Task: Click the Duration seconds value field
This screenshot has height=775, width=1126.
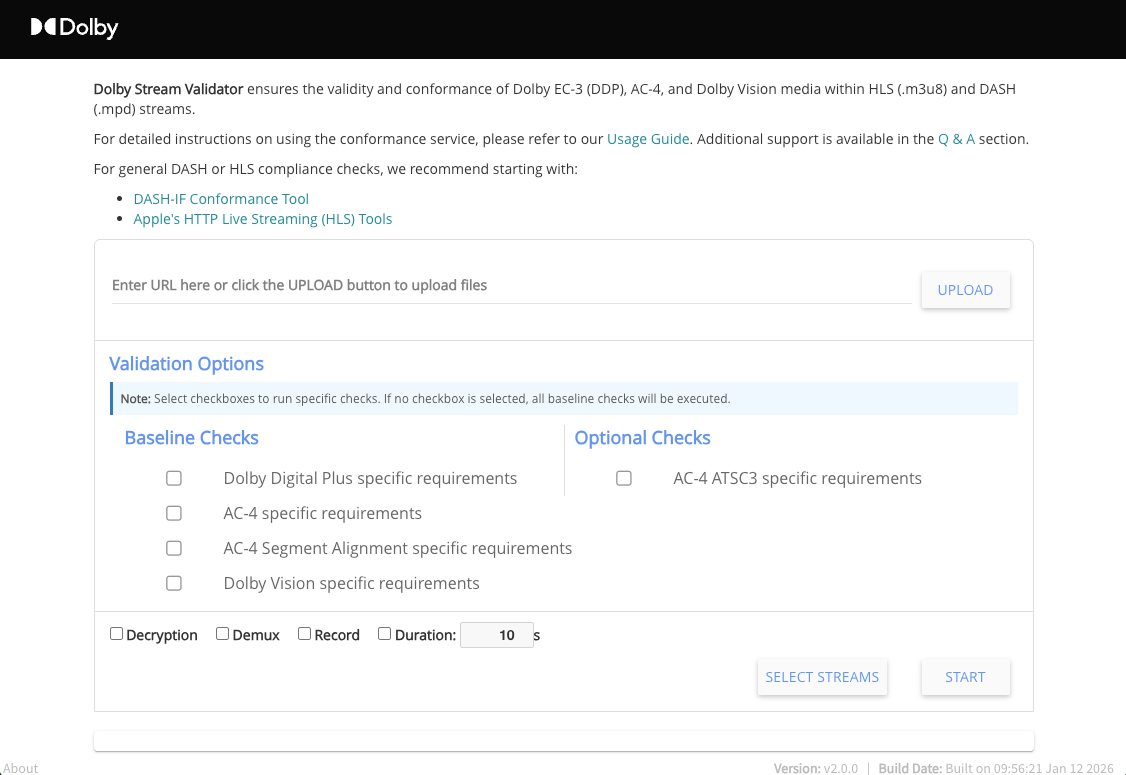Action: pos(496,635)
